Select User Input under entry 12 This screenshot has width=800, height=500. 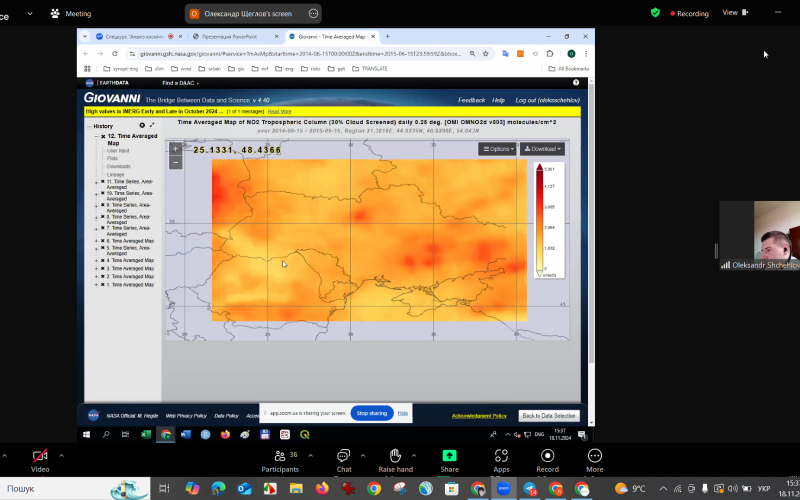tap(118, 151)
